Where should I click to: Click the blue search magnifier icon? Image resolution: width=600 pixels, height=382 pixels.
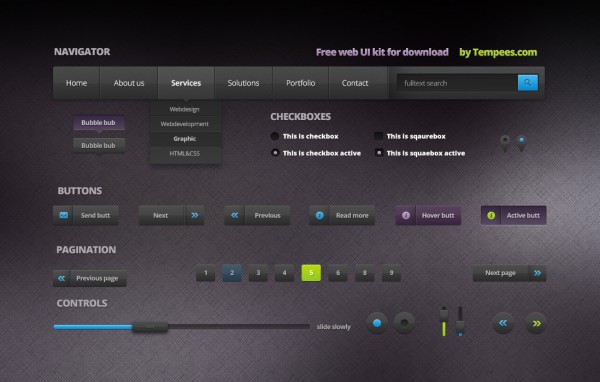528,83
